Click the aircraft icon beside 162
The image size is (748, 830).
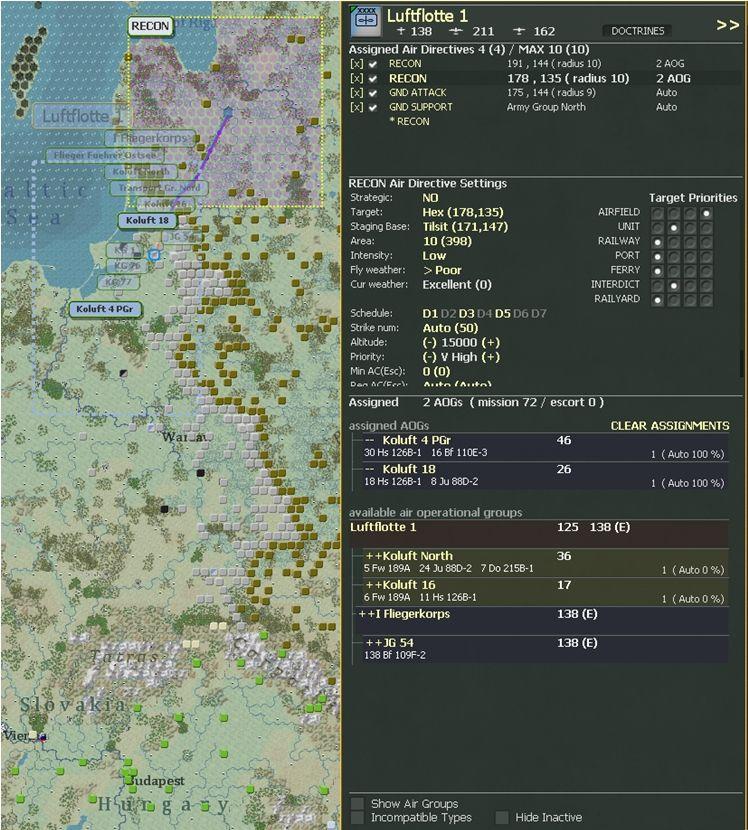tap(520, 32)
